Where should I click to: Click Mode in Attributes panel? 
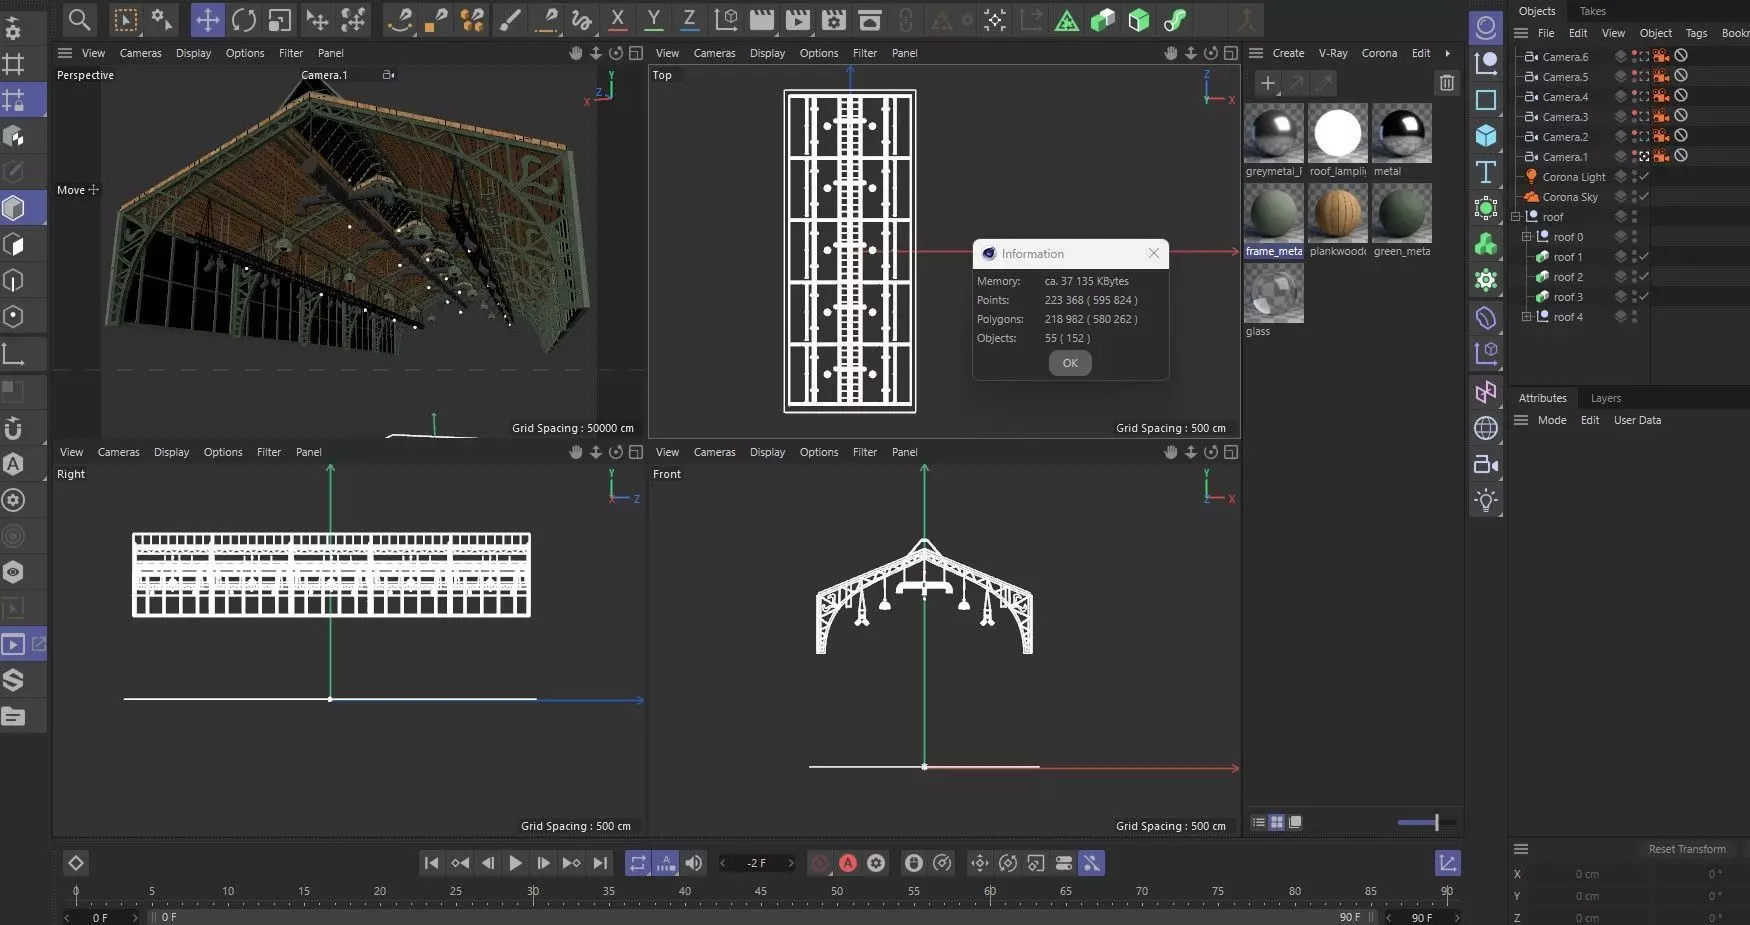1552,420
